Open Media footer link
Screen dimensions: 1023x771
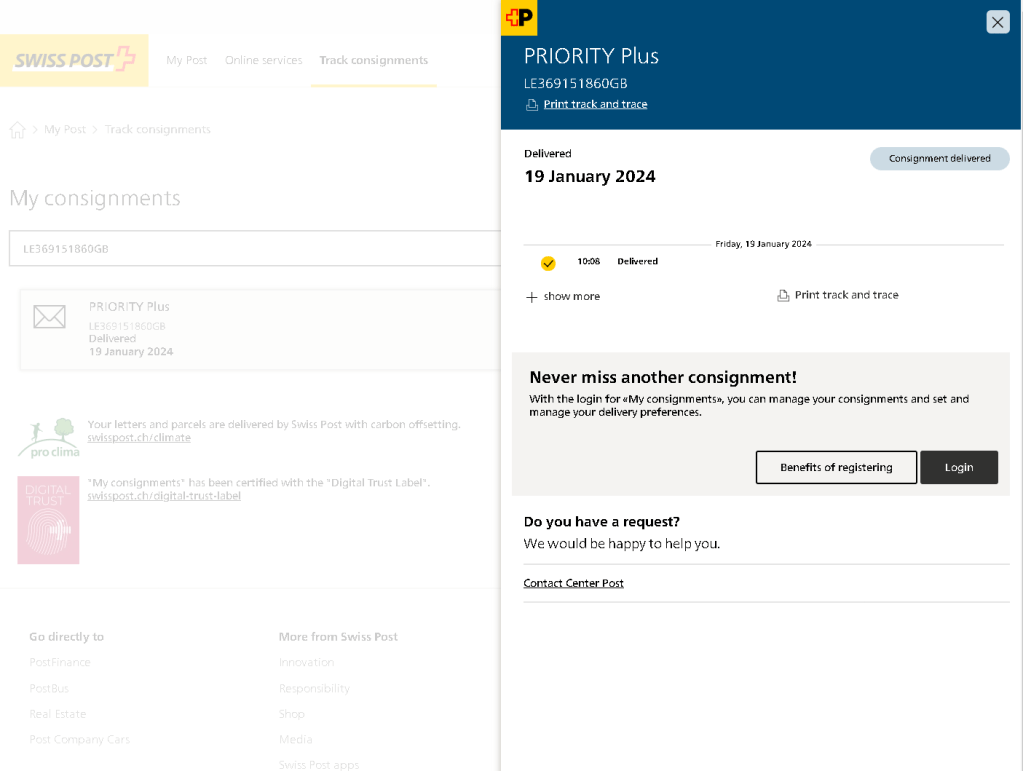click(x=296, y=739)
